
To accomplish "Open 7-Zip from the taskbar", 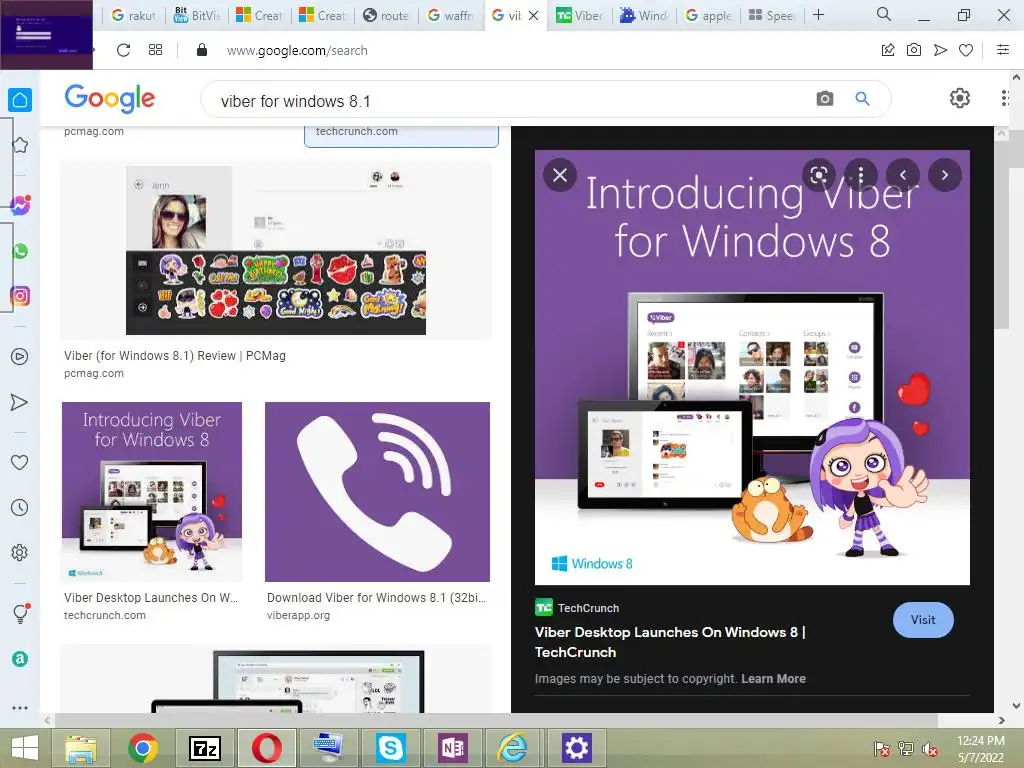I will click(204, 748).
